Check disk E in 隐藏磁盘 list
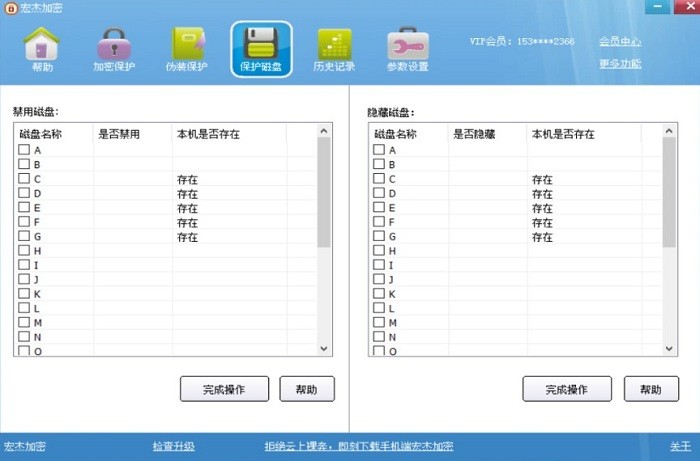This screenshot has height=461, width=700. coord(379,207)
